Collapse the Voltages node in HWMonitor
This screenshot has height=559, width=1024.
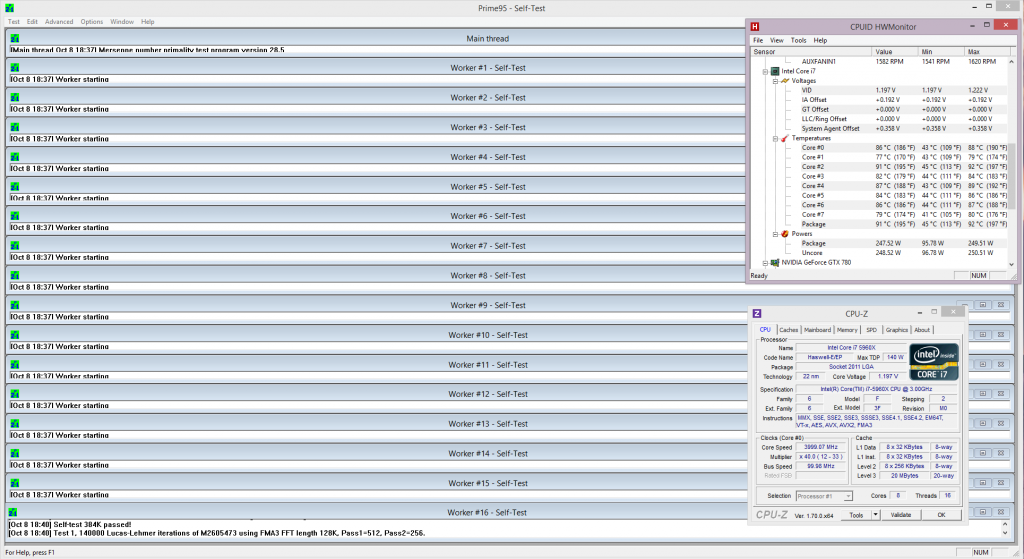tap(775, 81)
